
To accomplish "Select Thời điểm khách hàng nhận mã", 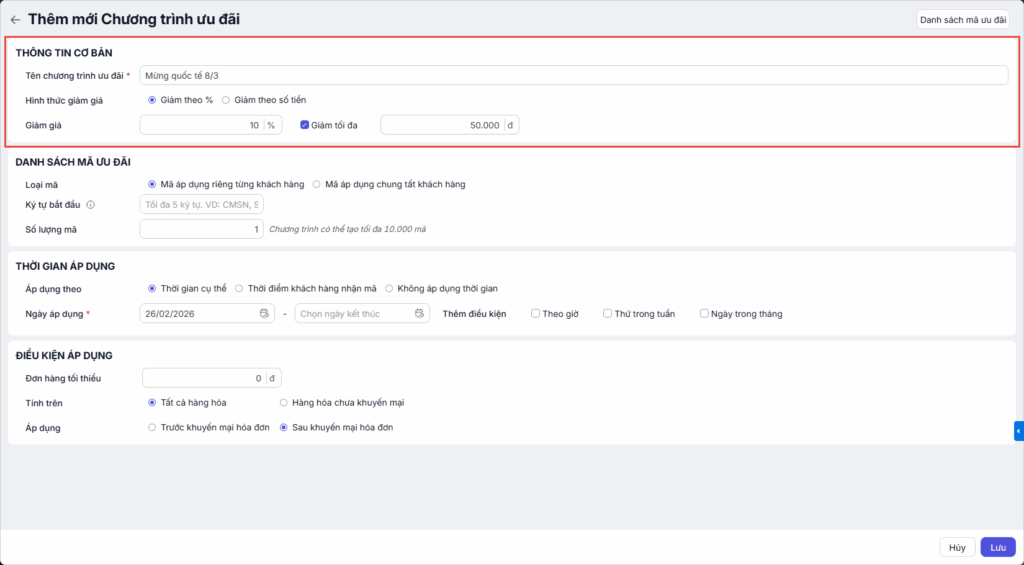I will [239, 289].
